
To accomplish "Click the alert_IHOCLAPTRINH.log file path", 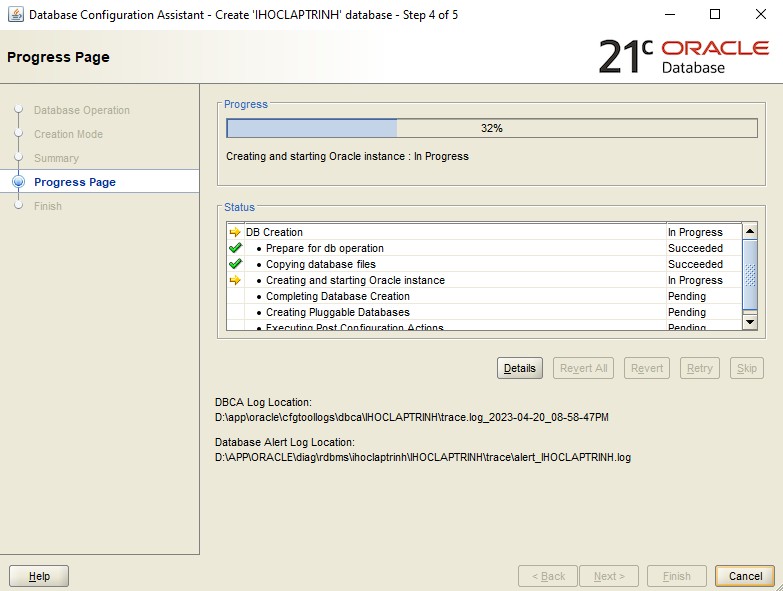I will tap(422, 457).
